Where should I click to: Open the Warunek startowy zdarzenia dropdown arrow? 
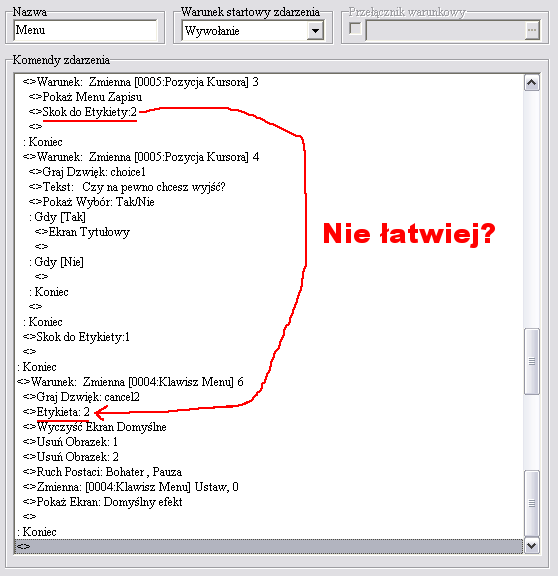315,30
